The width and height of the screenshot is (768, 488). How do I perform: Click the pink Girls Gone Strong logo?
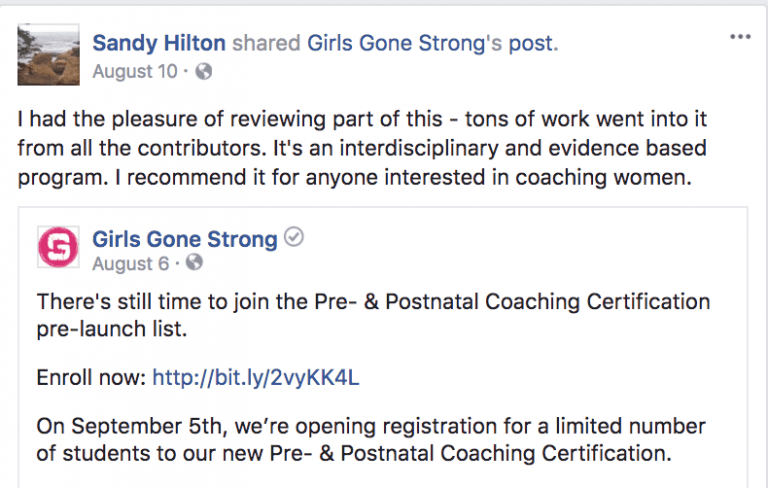58,247
